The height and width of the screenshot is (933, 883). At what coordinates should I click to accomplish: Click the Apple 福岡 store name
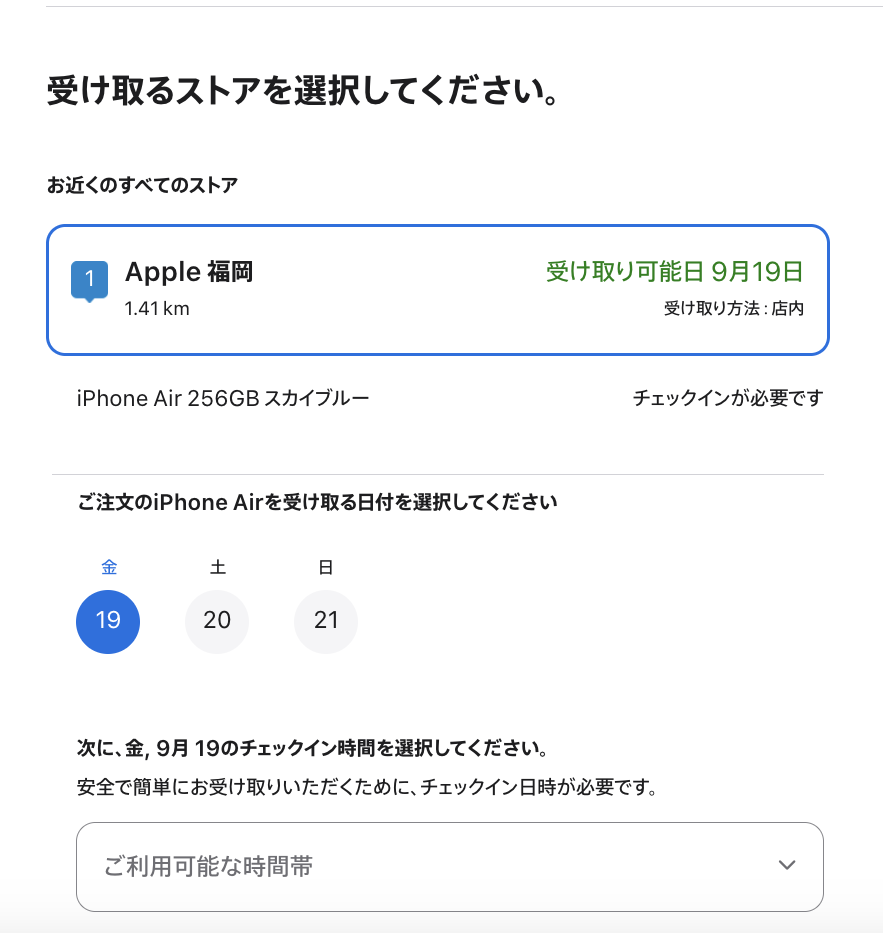tap(189, 272)
